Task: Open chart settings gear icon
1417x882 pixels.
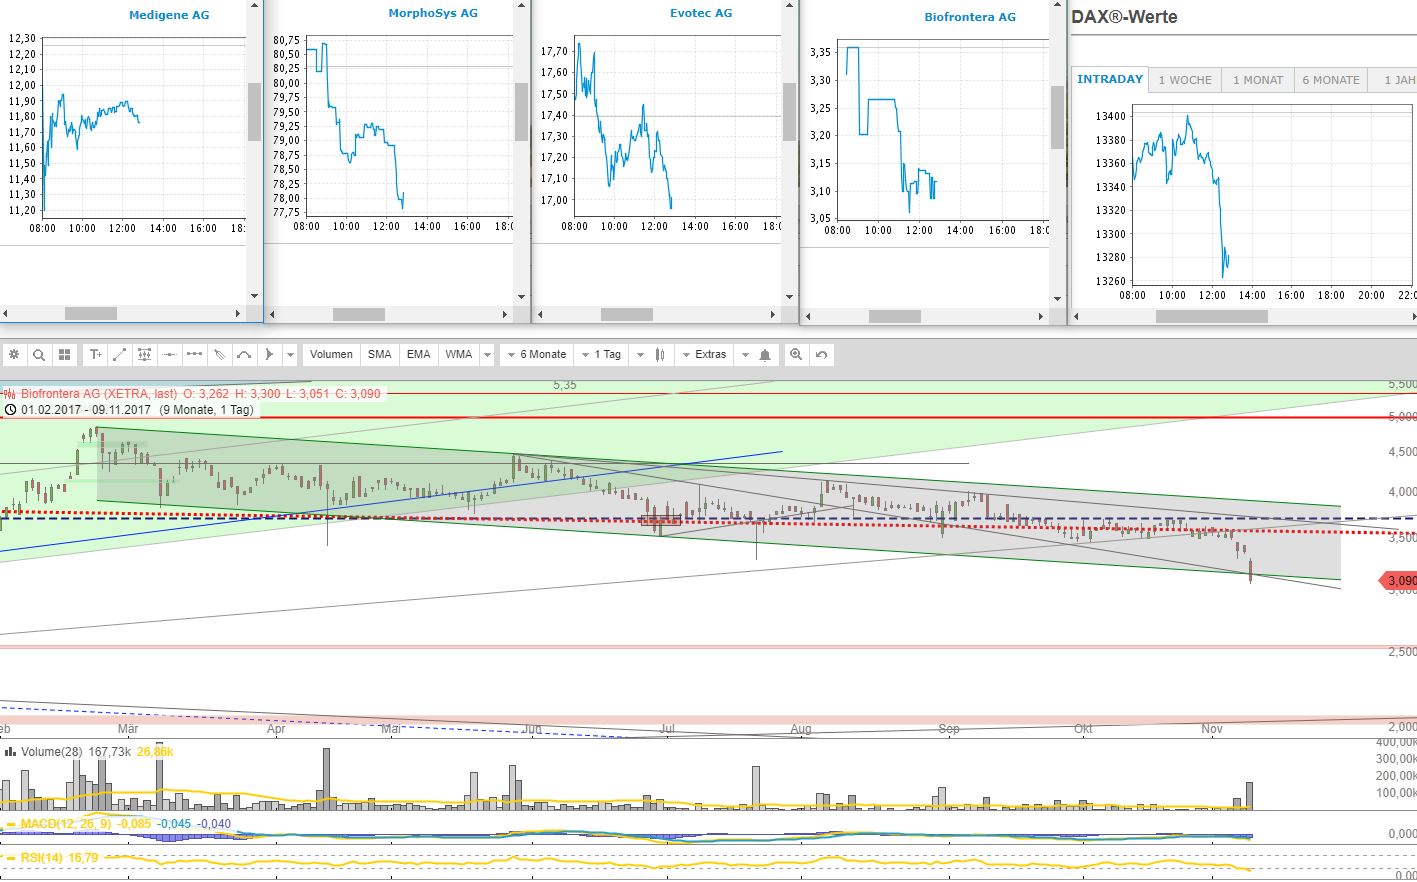Action: coord(14,355)
